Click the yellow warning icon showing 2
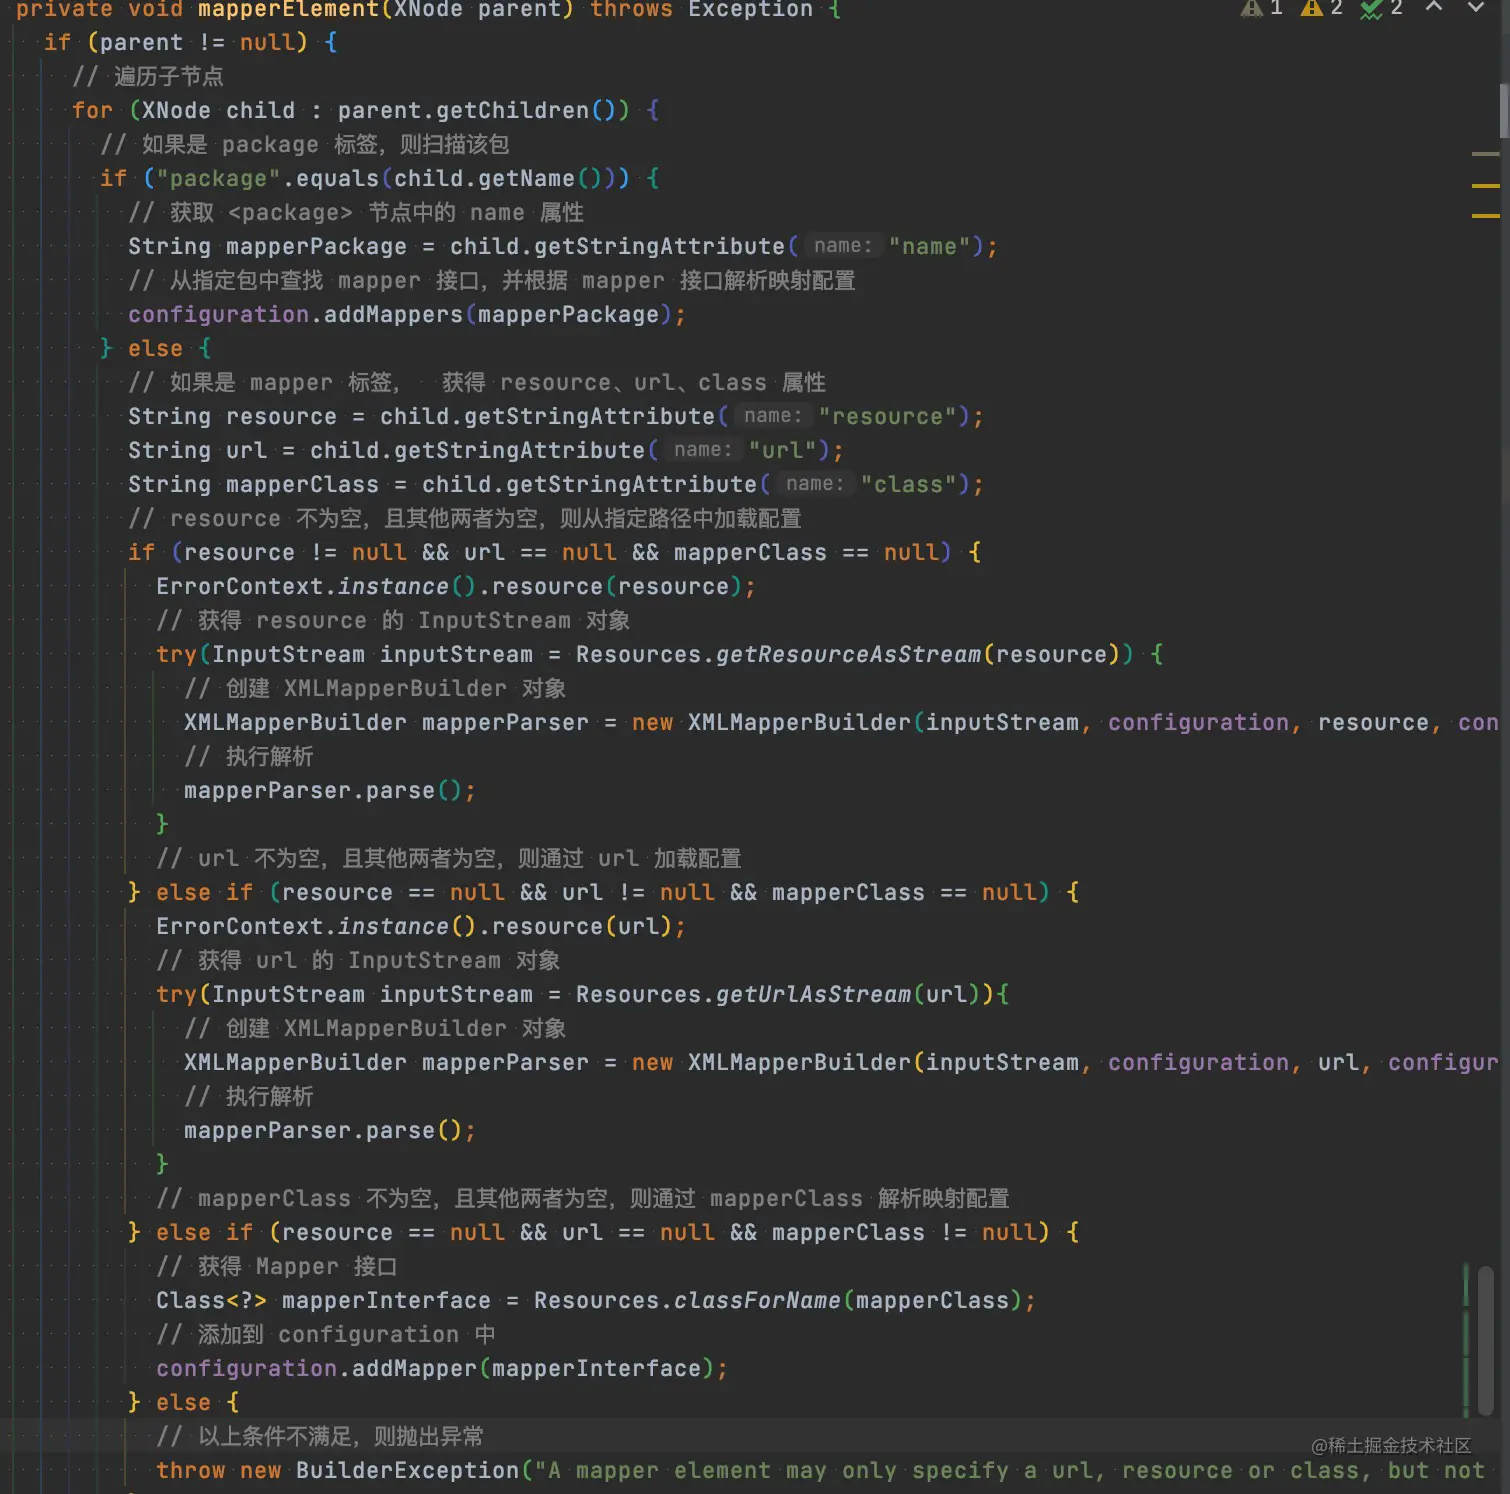The image size is (1510, 1494). point(1311,8)
